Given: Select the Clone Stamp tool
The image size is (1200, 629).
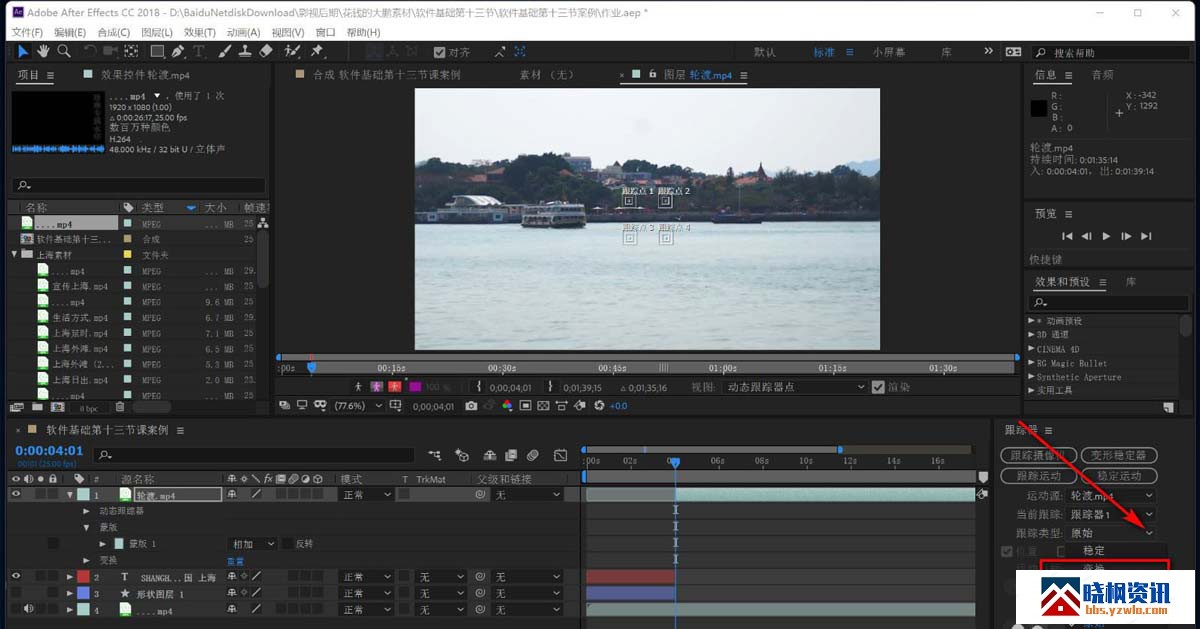Looking at the screenshot, I should click(x=245, y=52).
